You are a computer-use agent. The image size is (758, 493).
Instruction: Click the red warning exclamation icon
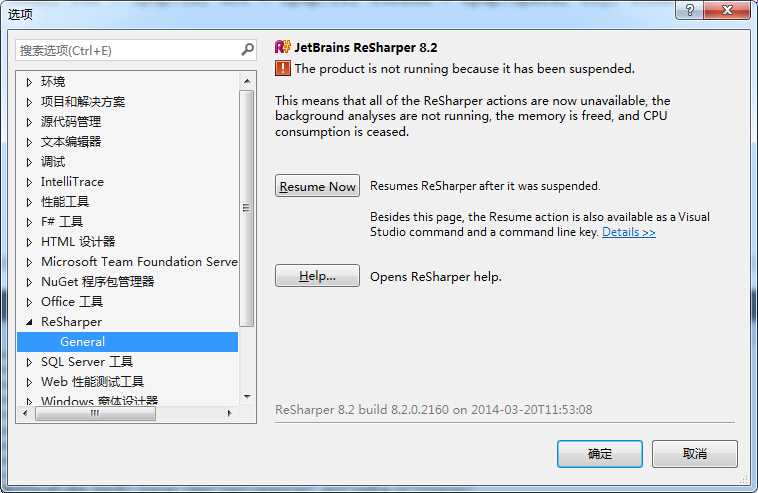click(x=283, y=68)
